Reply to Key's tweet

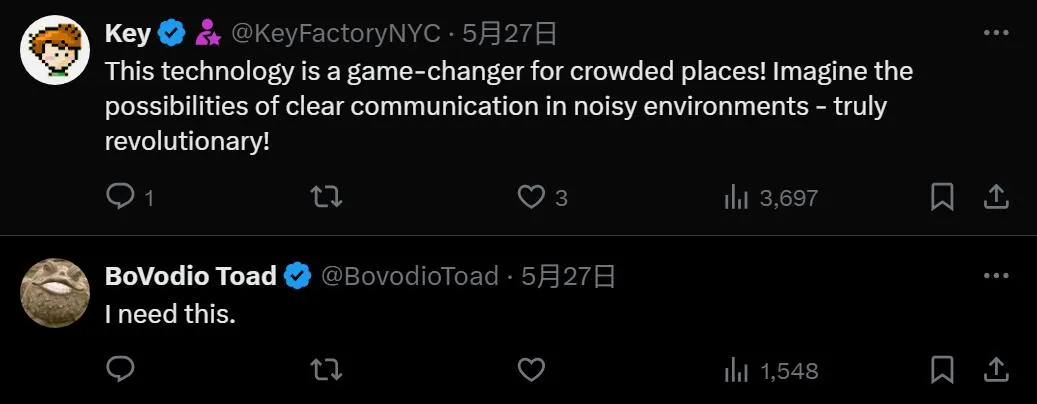point(120,197)
